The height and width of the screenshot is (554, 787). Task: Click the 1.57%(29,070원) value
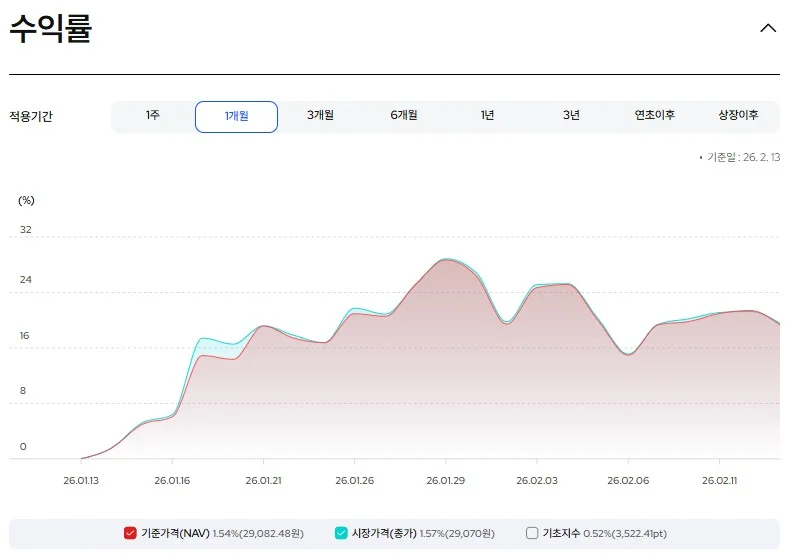click(x=457, y=533)
